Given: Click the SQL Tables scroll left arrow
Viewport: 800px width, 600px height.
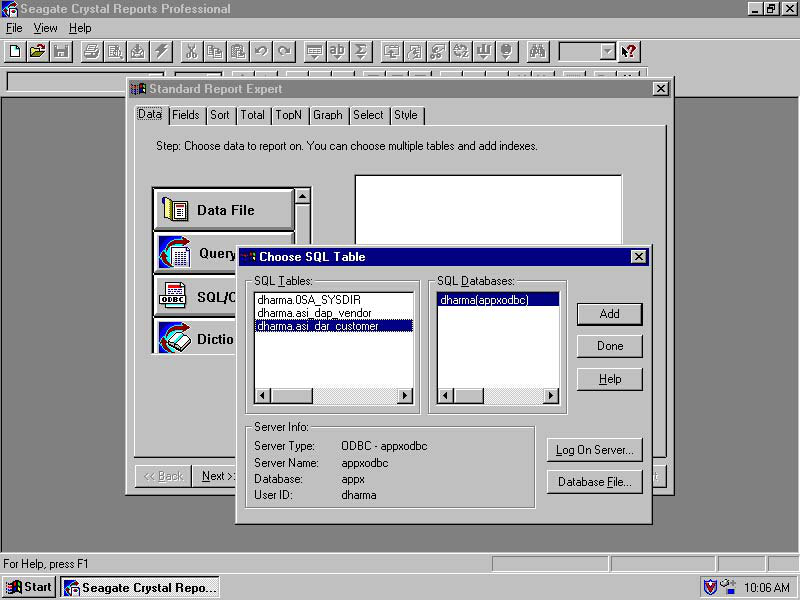Looking at the screenshot, I should click(x=263, y=395).
